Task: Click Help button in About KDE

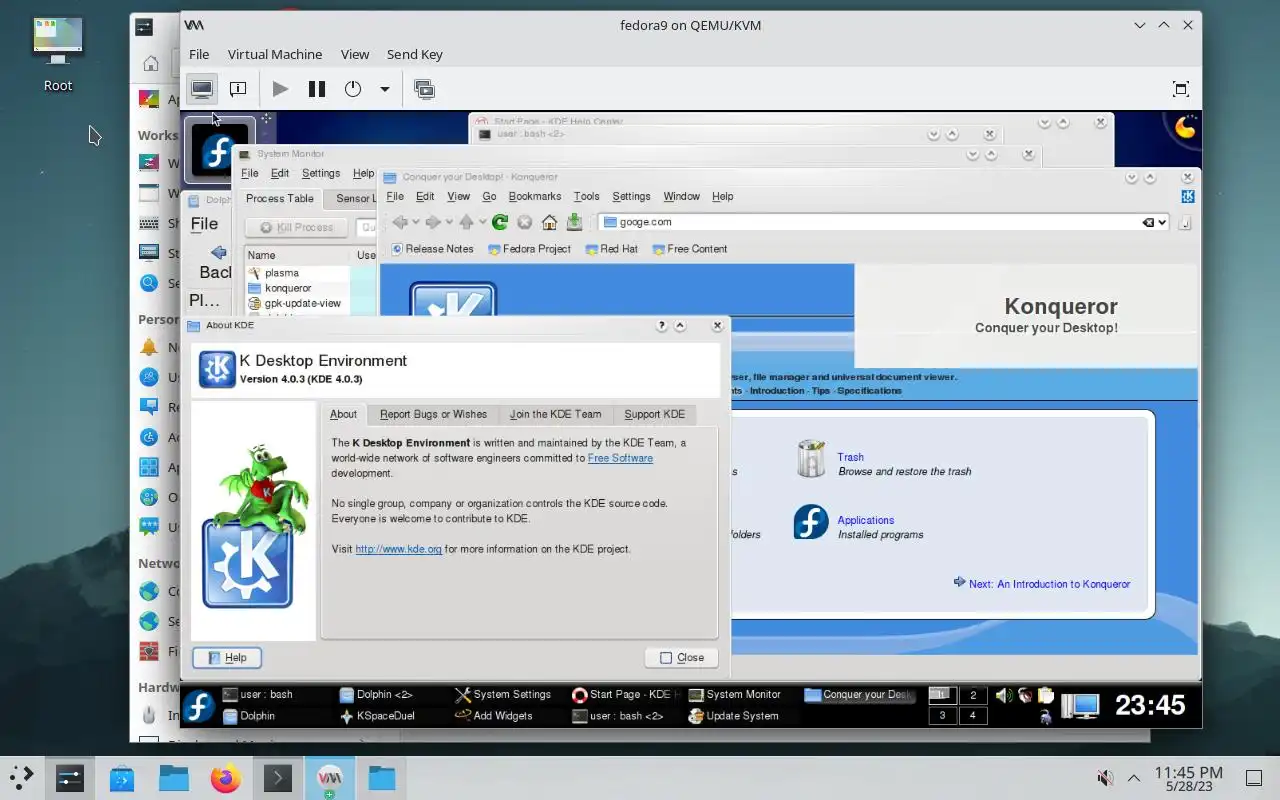Action: [227, 657]
